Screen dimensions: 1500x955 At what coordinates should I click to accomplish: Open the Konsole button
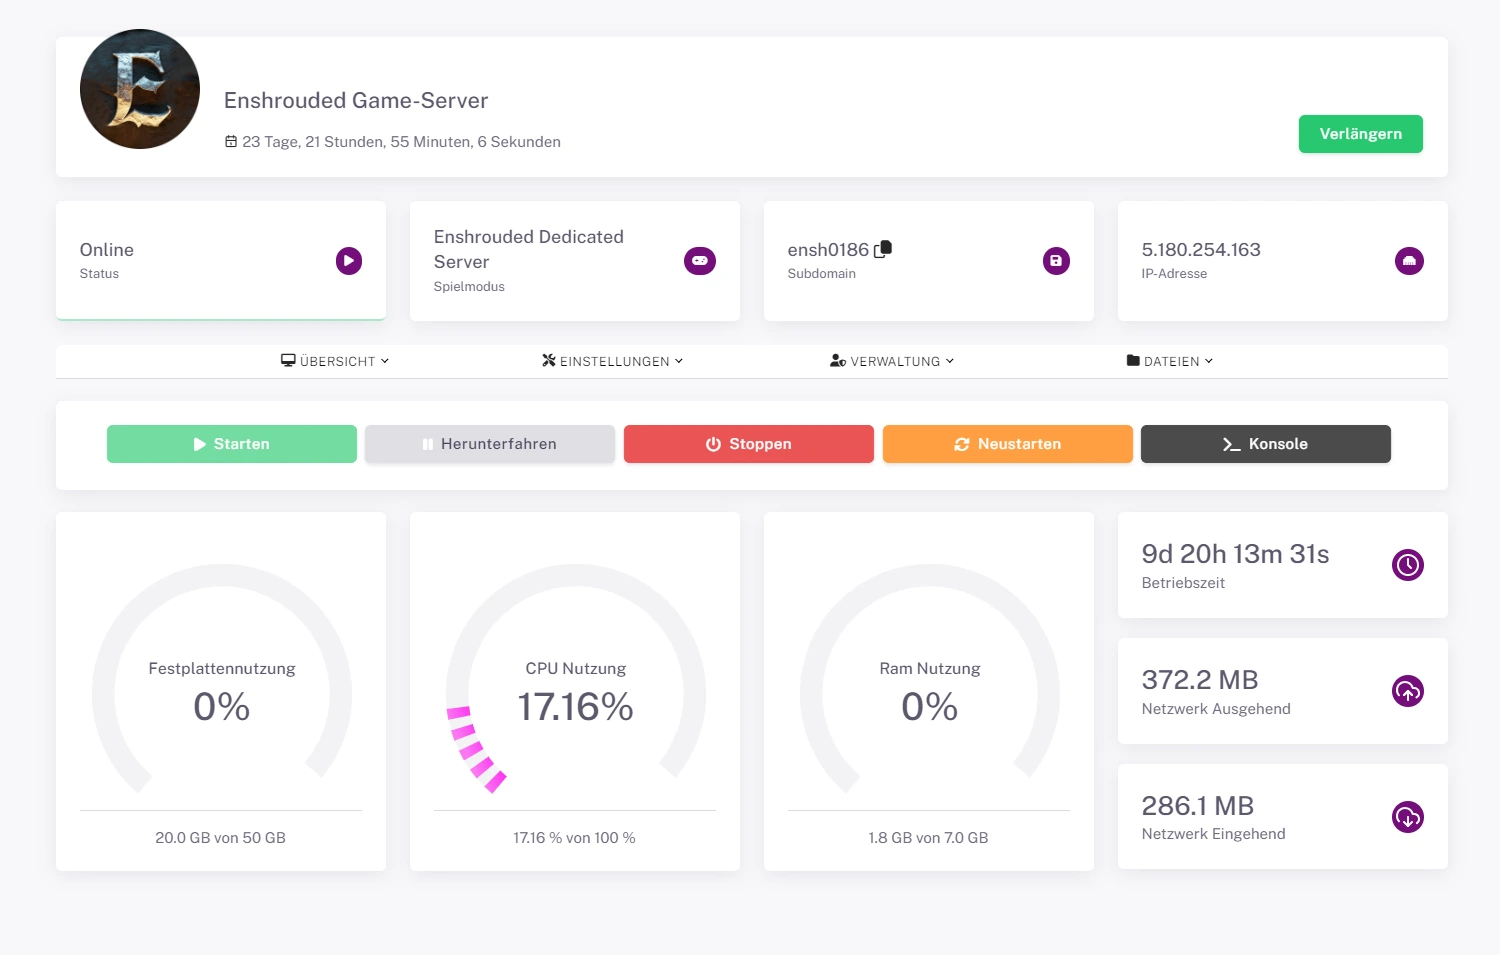(x=1266, y=444)
